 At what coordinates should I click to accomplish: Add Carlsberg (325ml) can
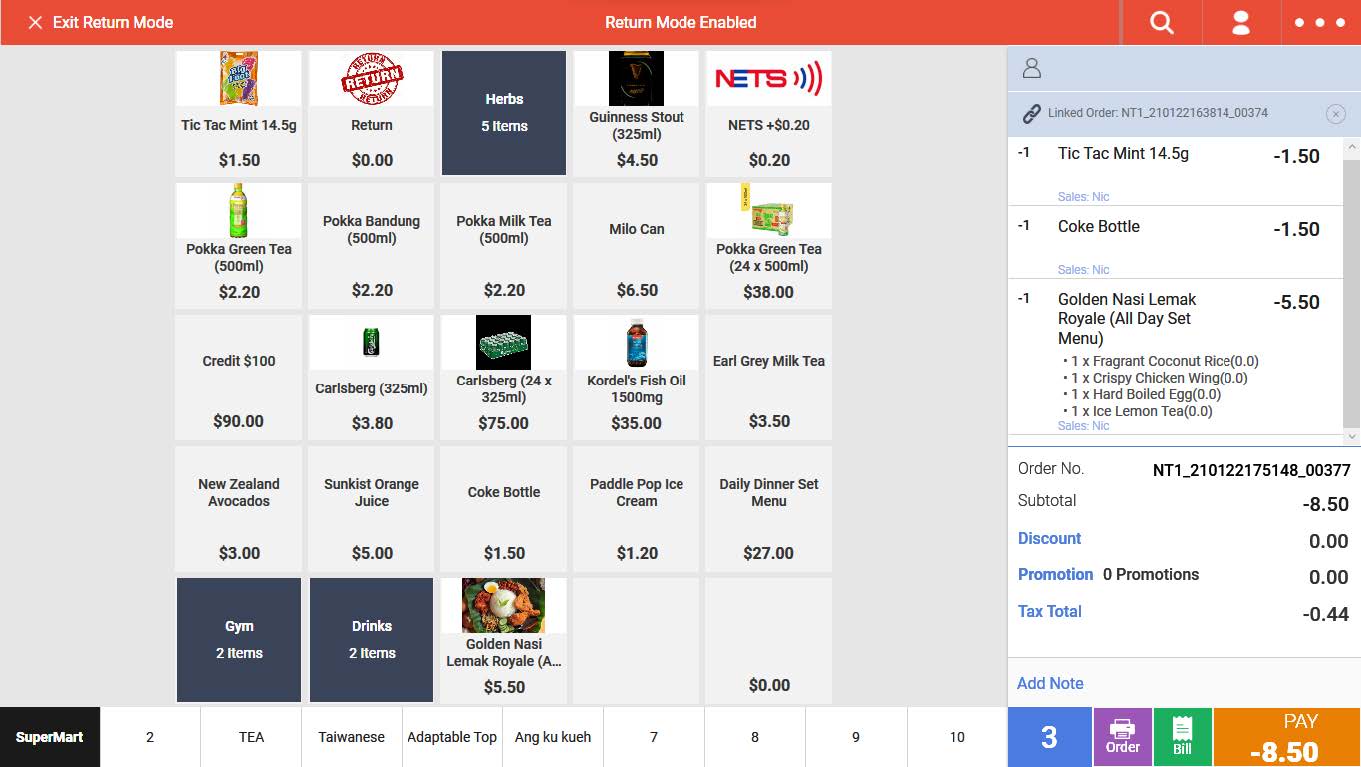[372, 377]
